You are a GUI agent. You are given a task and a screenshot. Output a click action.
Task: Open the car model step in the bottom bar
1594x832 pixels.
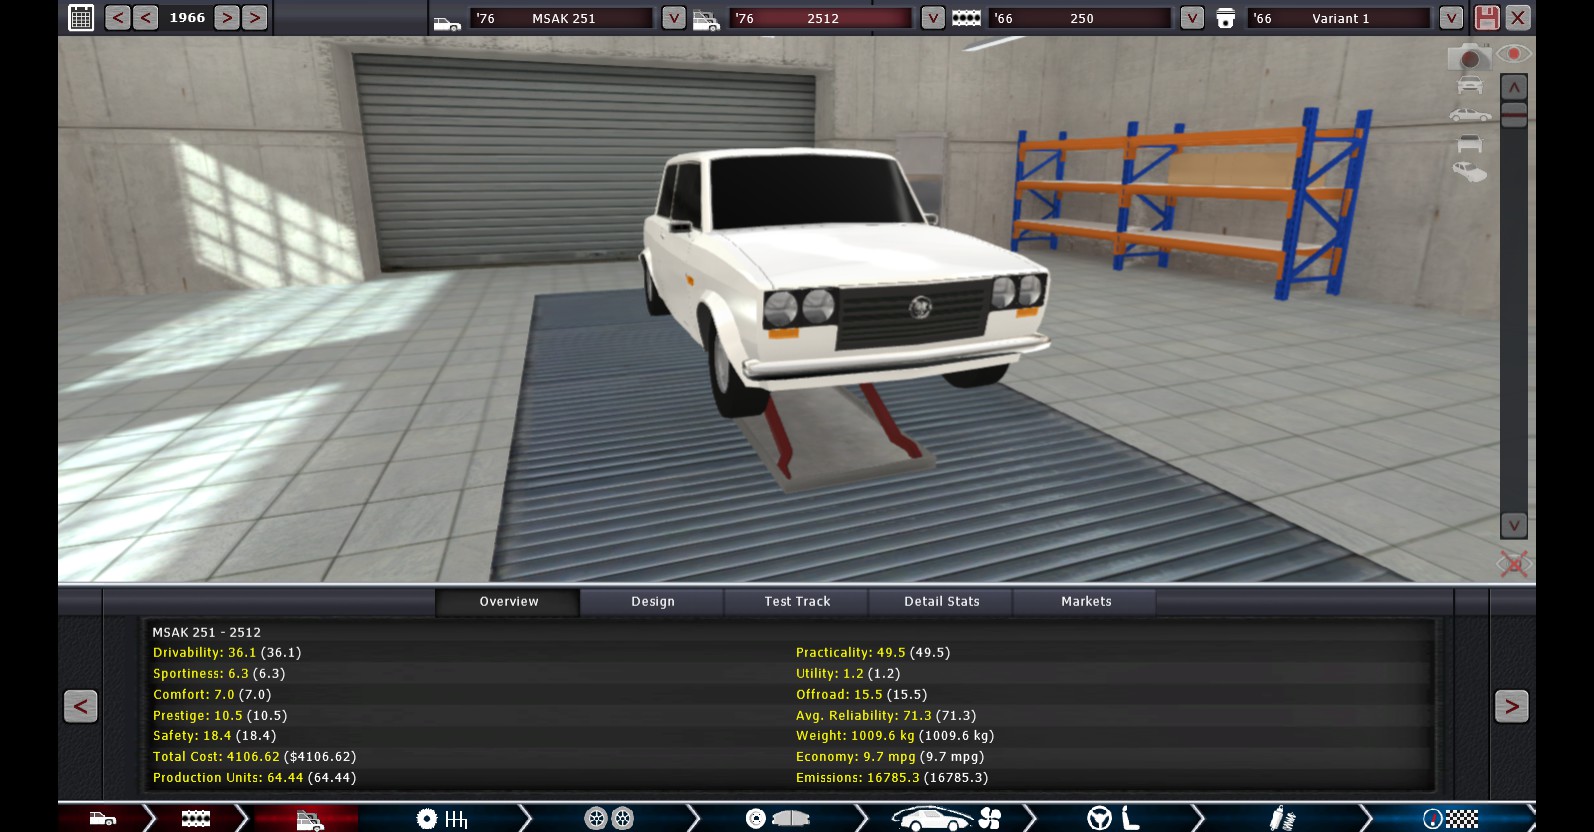pyautogui.click(x=103, y=819)
